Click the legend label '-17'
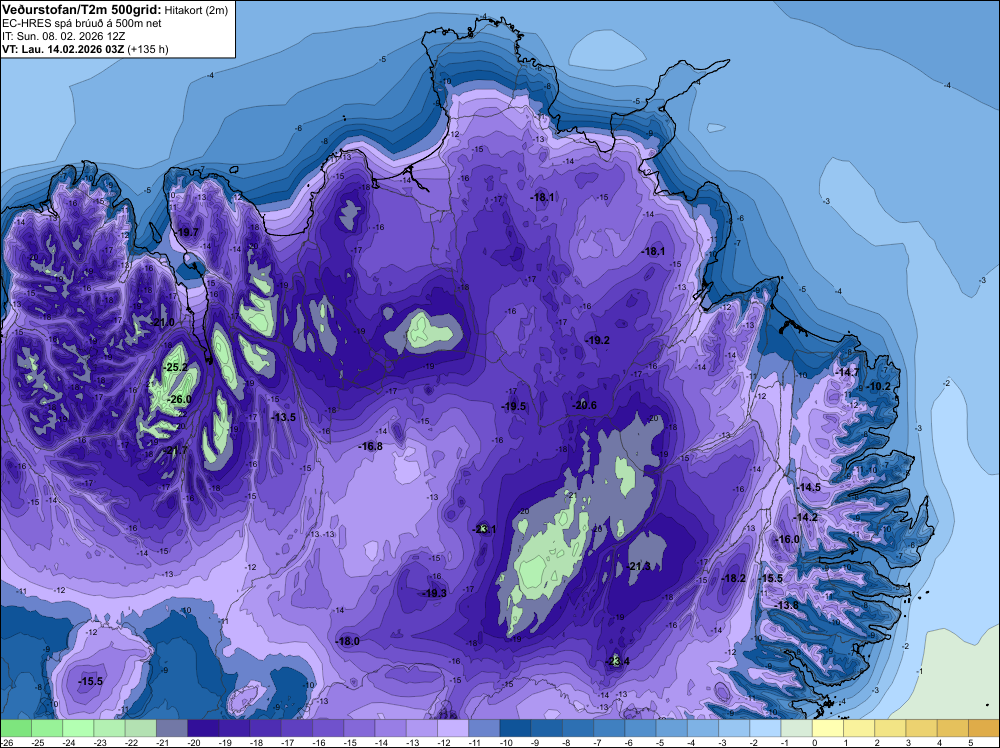This screenshot has height=748, width=1000. 288,743
